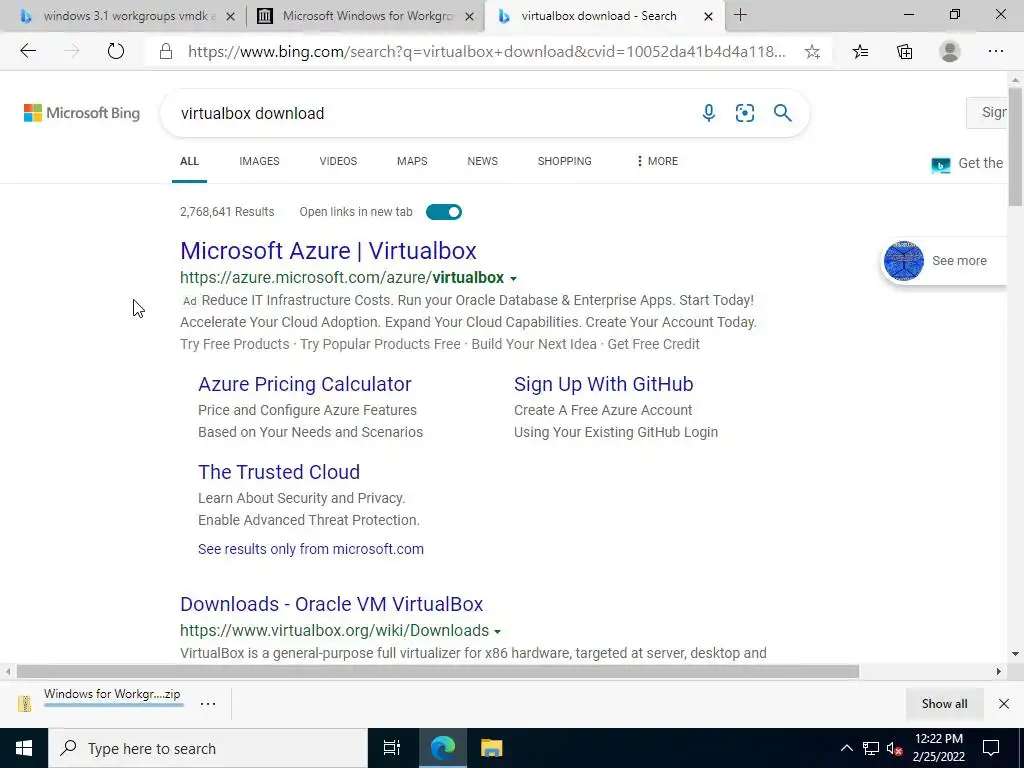The width and height of the screenshot is (1024, 768).
Task: Close the Microsoft Windows for Workgroups tab
Action: click(469, 16)
